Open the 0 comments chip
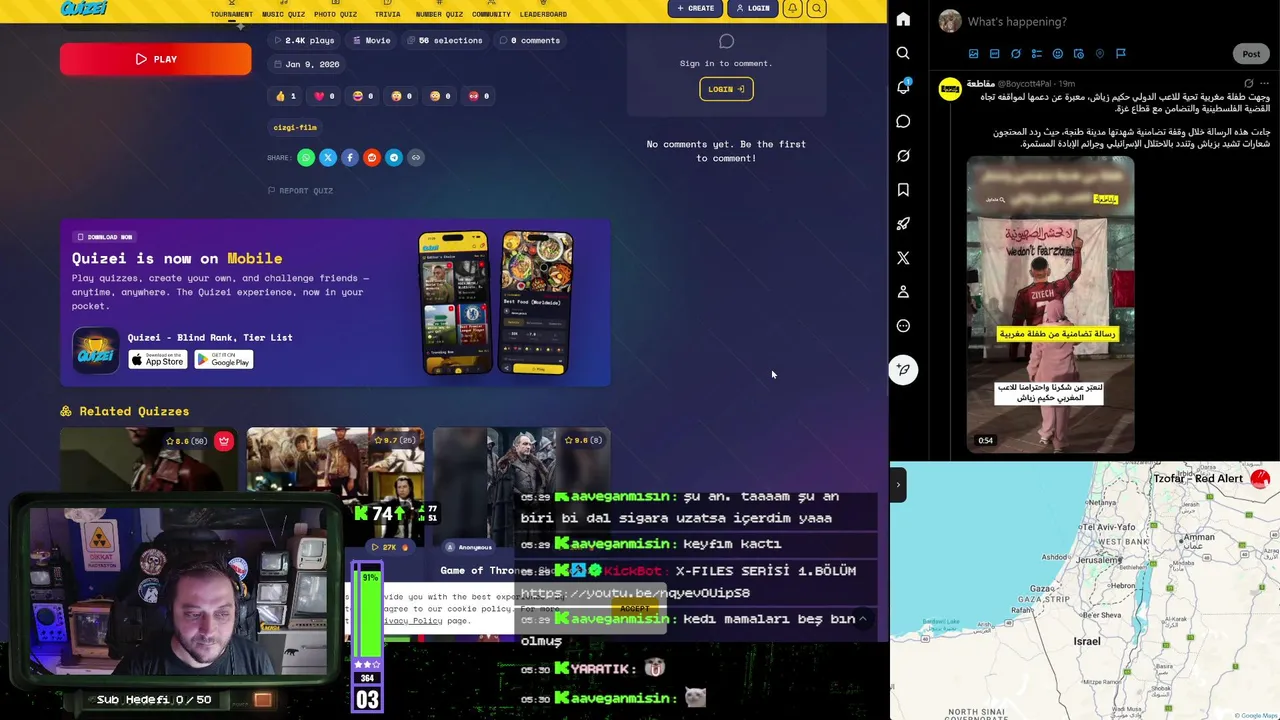Screen dimensions: 1280x720 [528, 40]
